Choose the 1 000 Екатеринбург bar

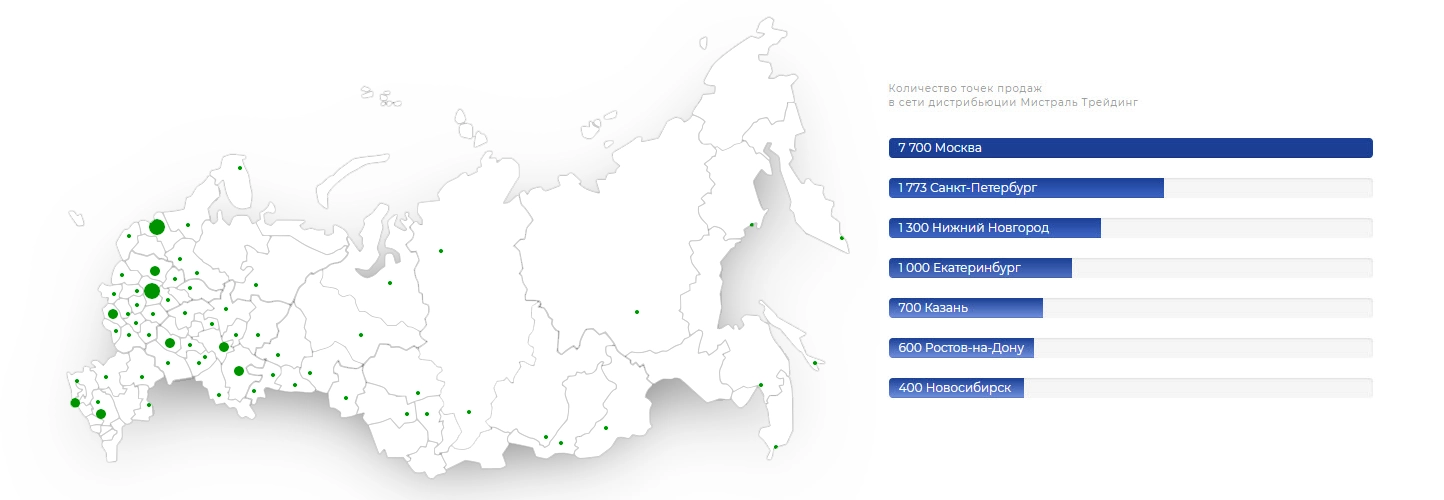(980, 268)
